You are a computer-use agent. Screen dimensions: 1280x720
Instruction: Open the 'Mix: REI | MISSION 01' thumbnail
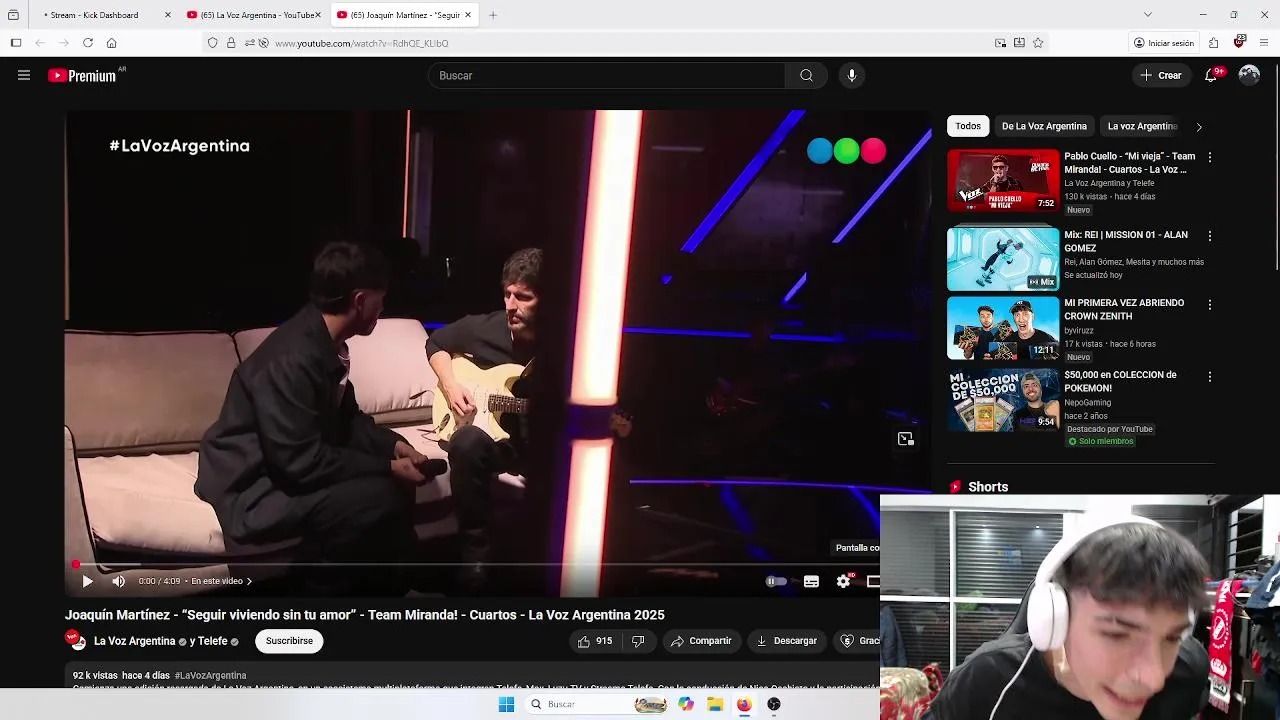click(1003, 259)
